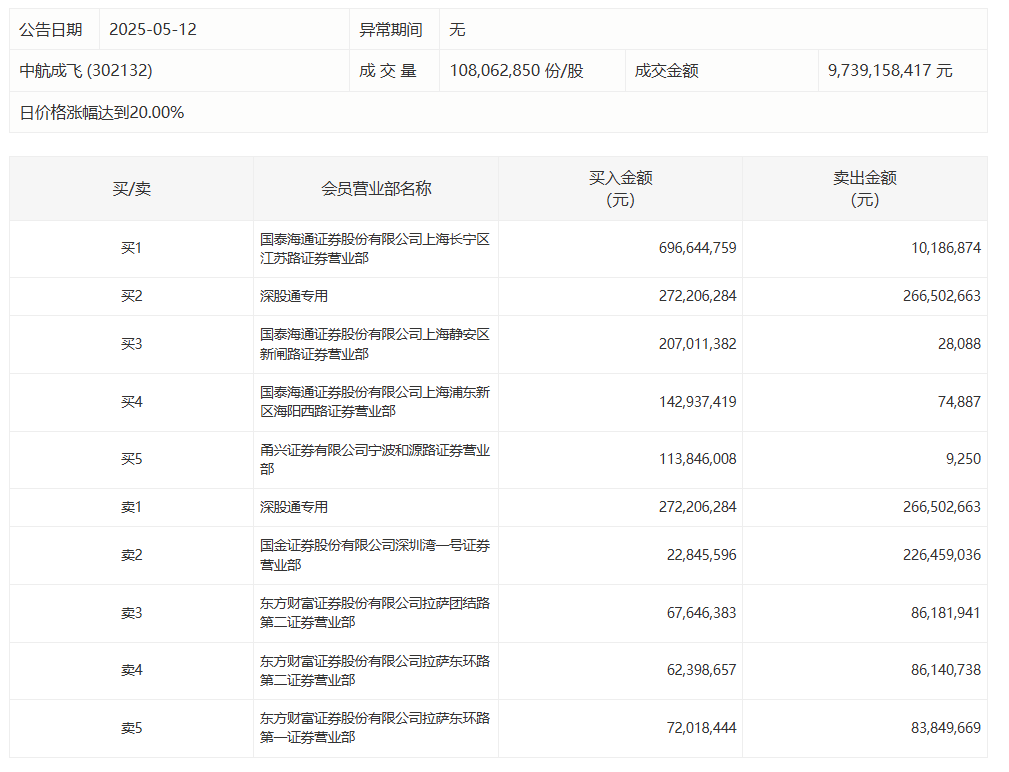Click the 卖3 row label
Image resolution: width=1009 pixels, height=772 pixels.
pyautogui.click(x=131, y=613)
